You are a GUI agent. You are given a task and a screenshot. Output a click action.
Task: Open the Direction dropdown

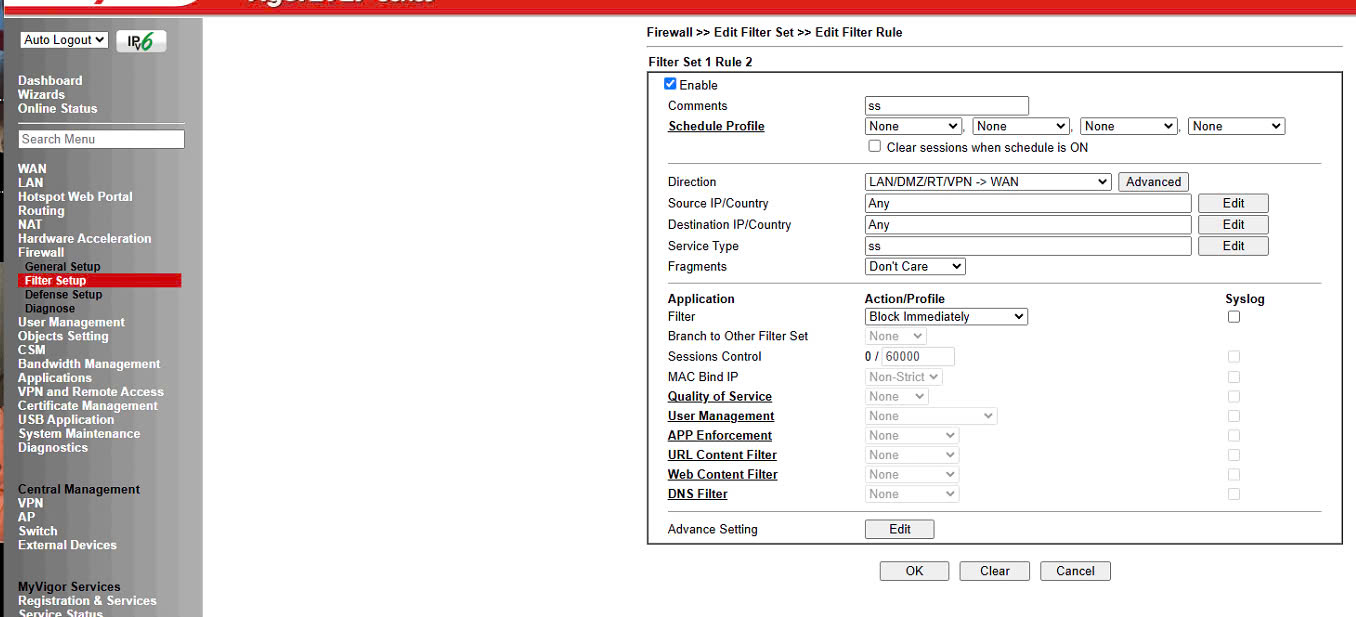coord(988,182)
